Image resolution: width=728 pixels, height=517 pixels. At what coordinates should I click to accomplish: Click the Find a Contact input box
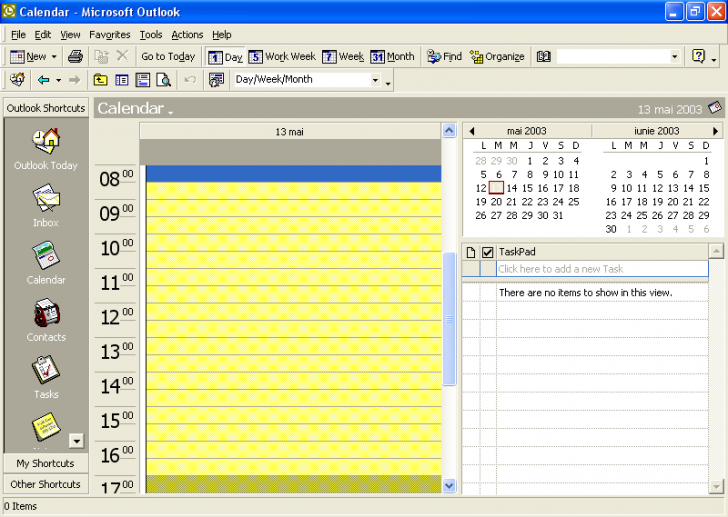coord(612,57)
